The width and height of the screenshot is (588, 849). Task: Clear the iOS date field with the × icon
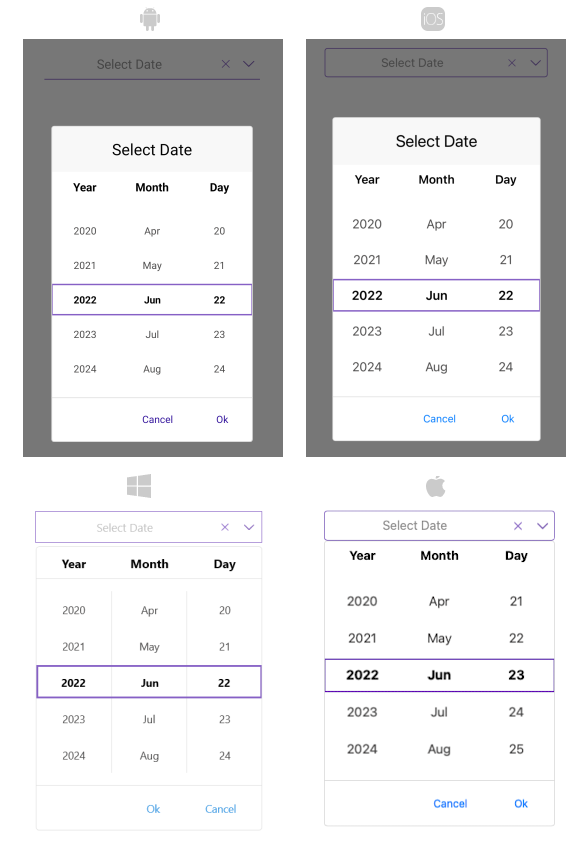[x=511, y=62]
